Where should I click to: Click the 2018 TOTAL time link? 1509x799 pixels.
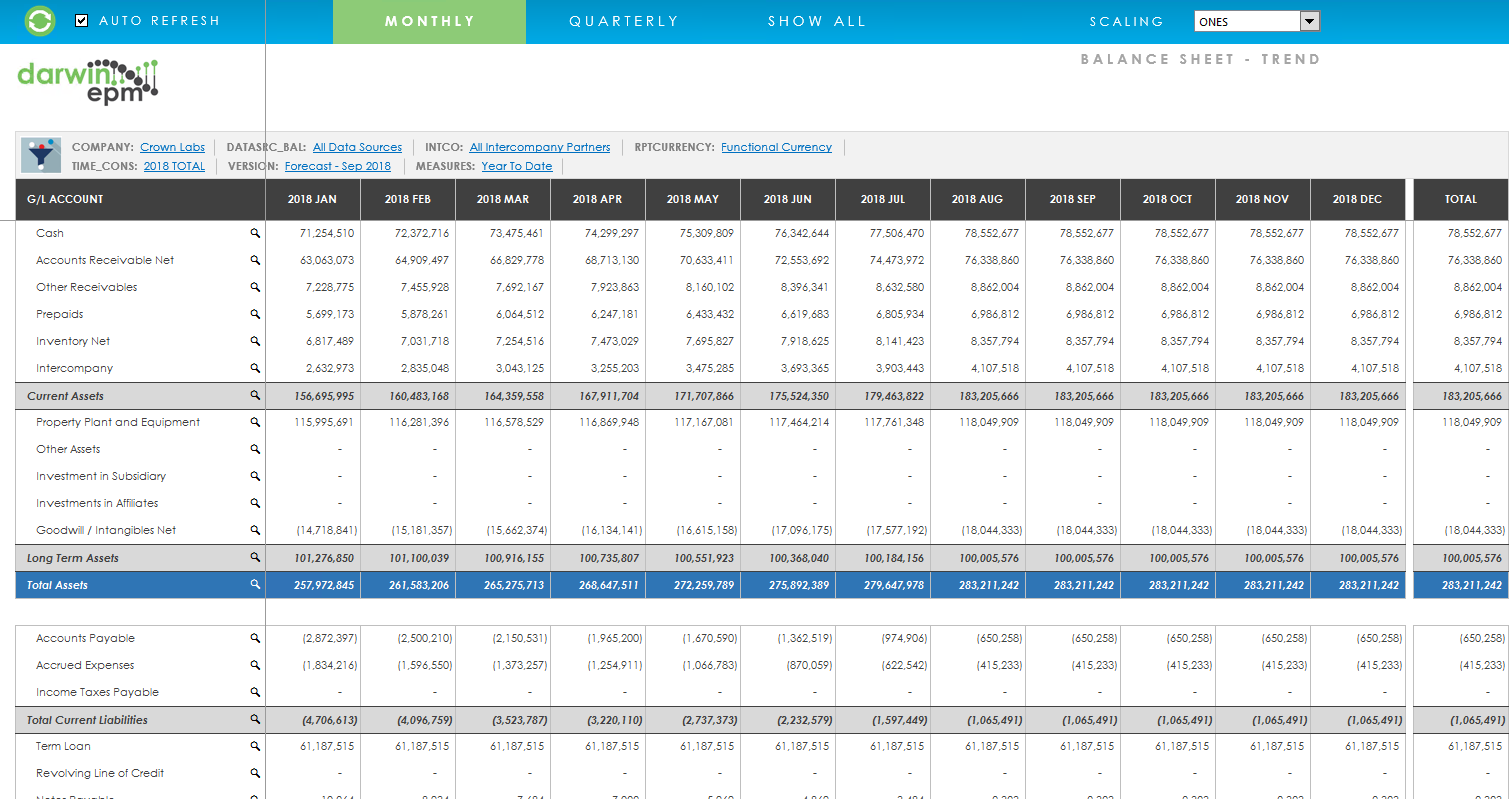pyautogui.click(x=174, y=166)
